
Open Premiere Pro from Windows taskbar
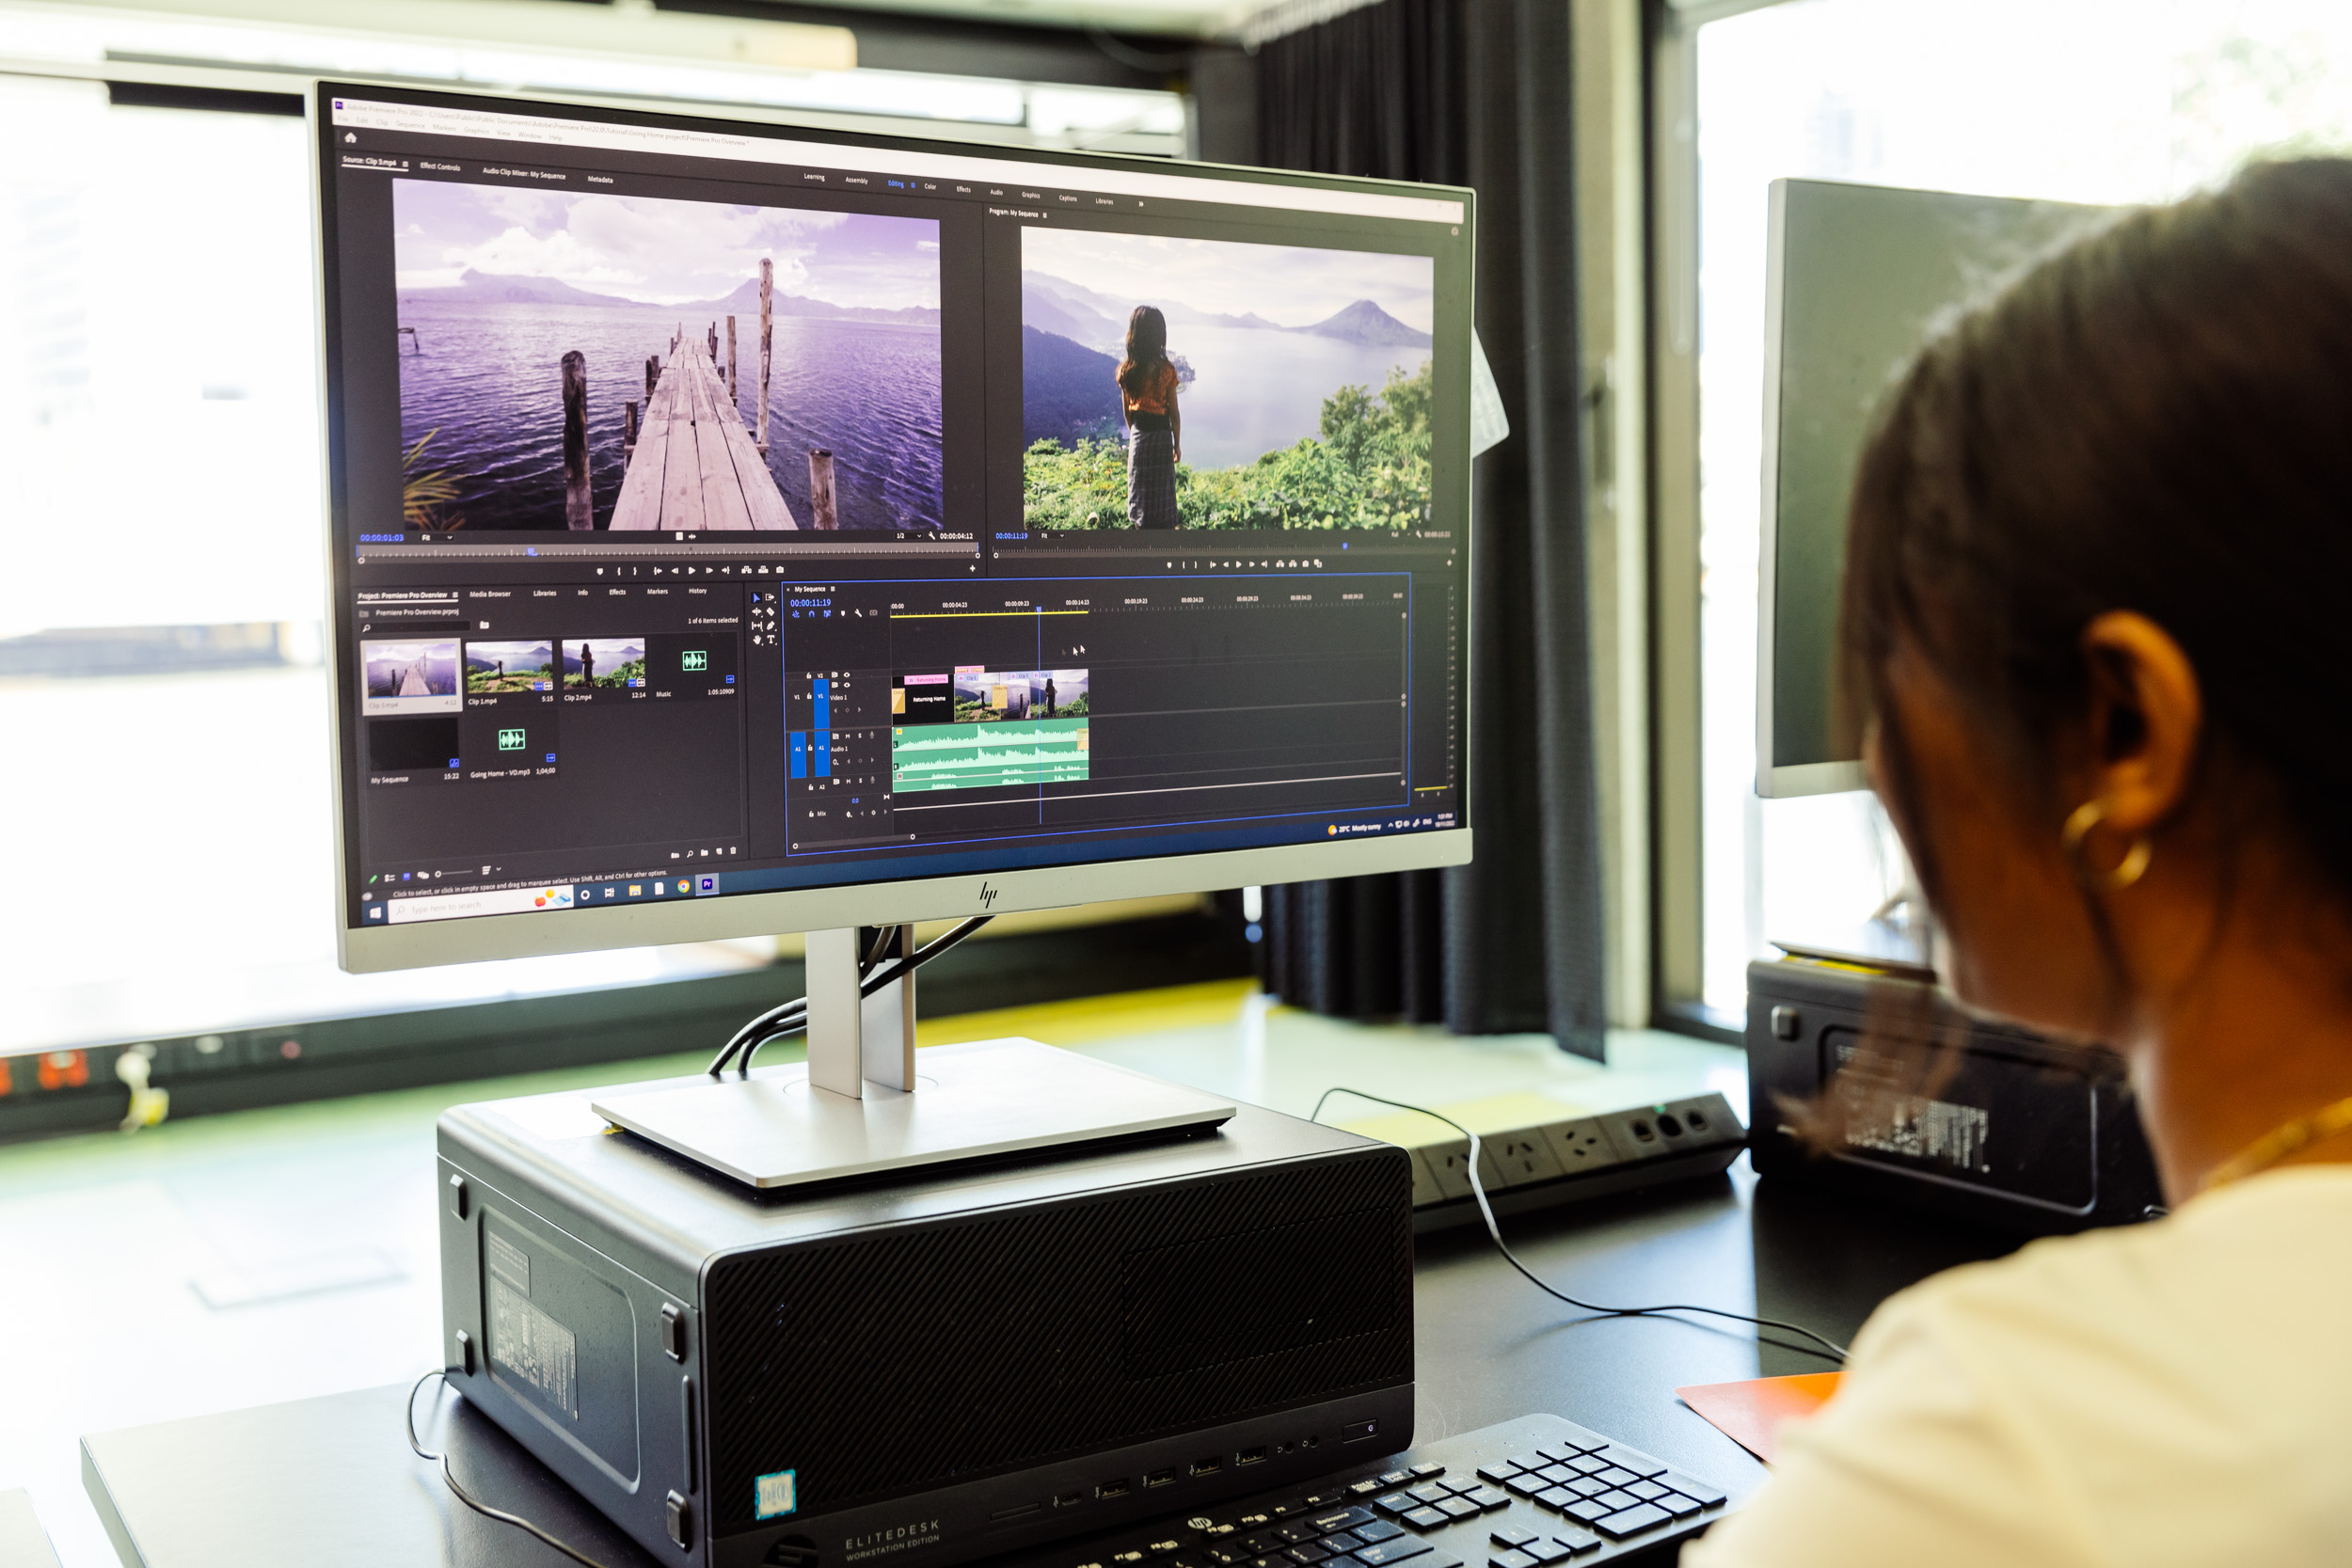707,884
